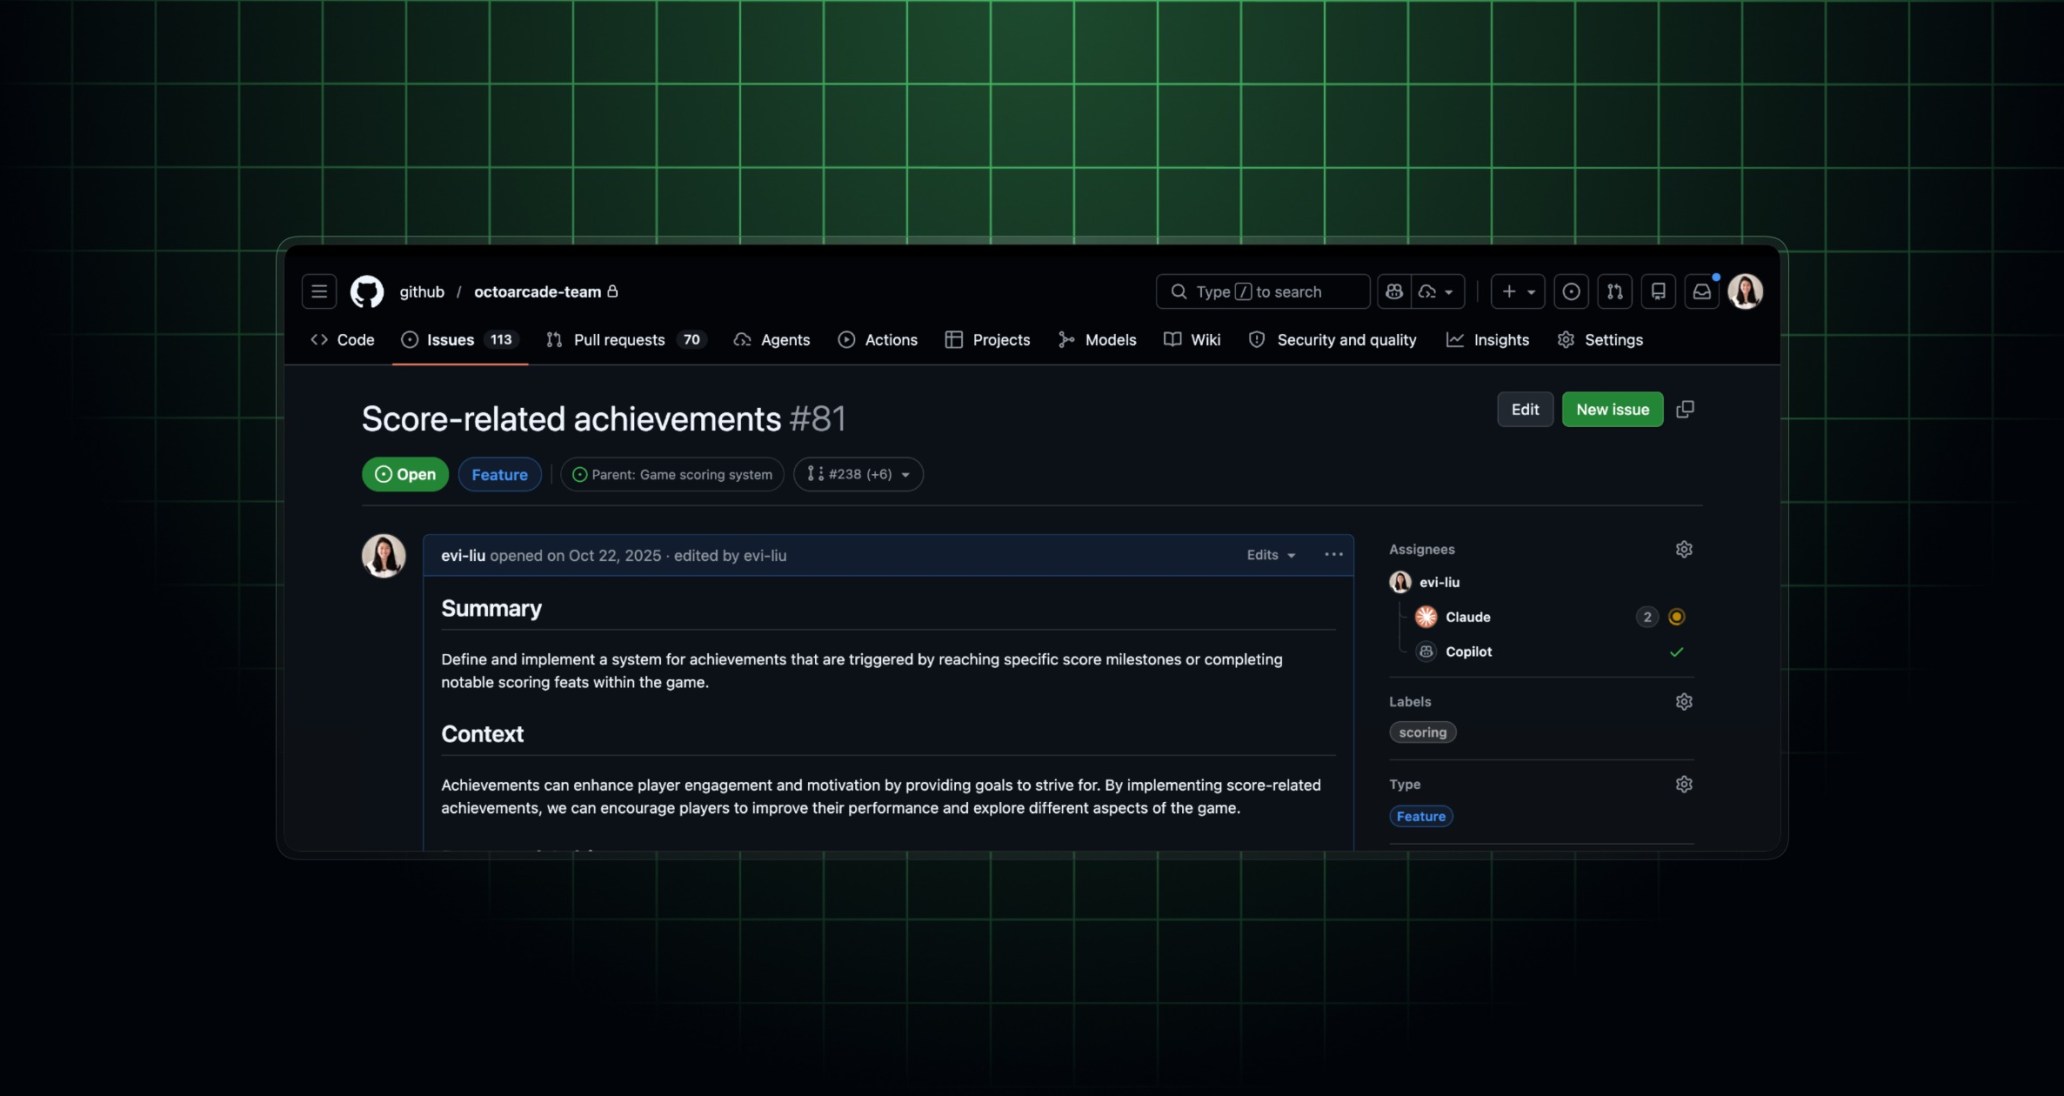This screenshot has height=1096, width=2064.
Task: Toggle the Open issue status badge
Action: pos(404,474)
